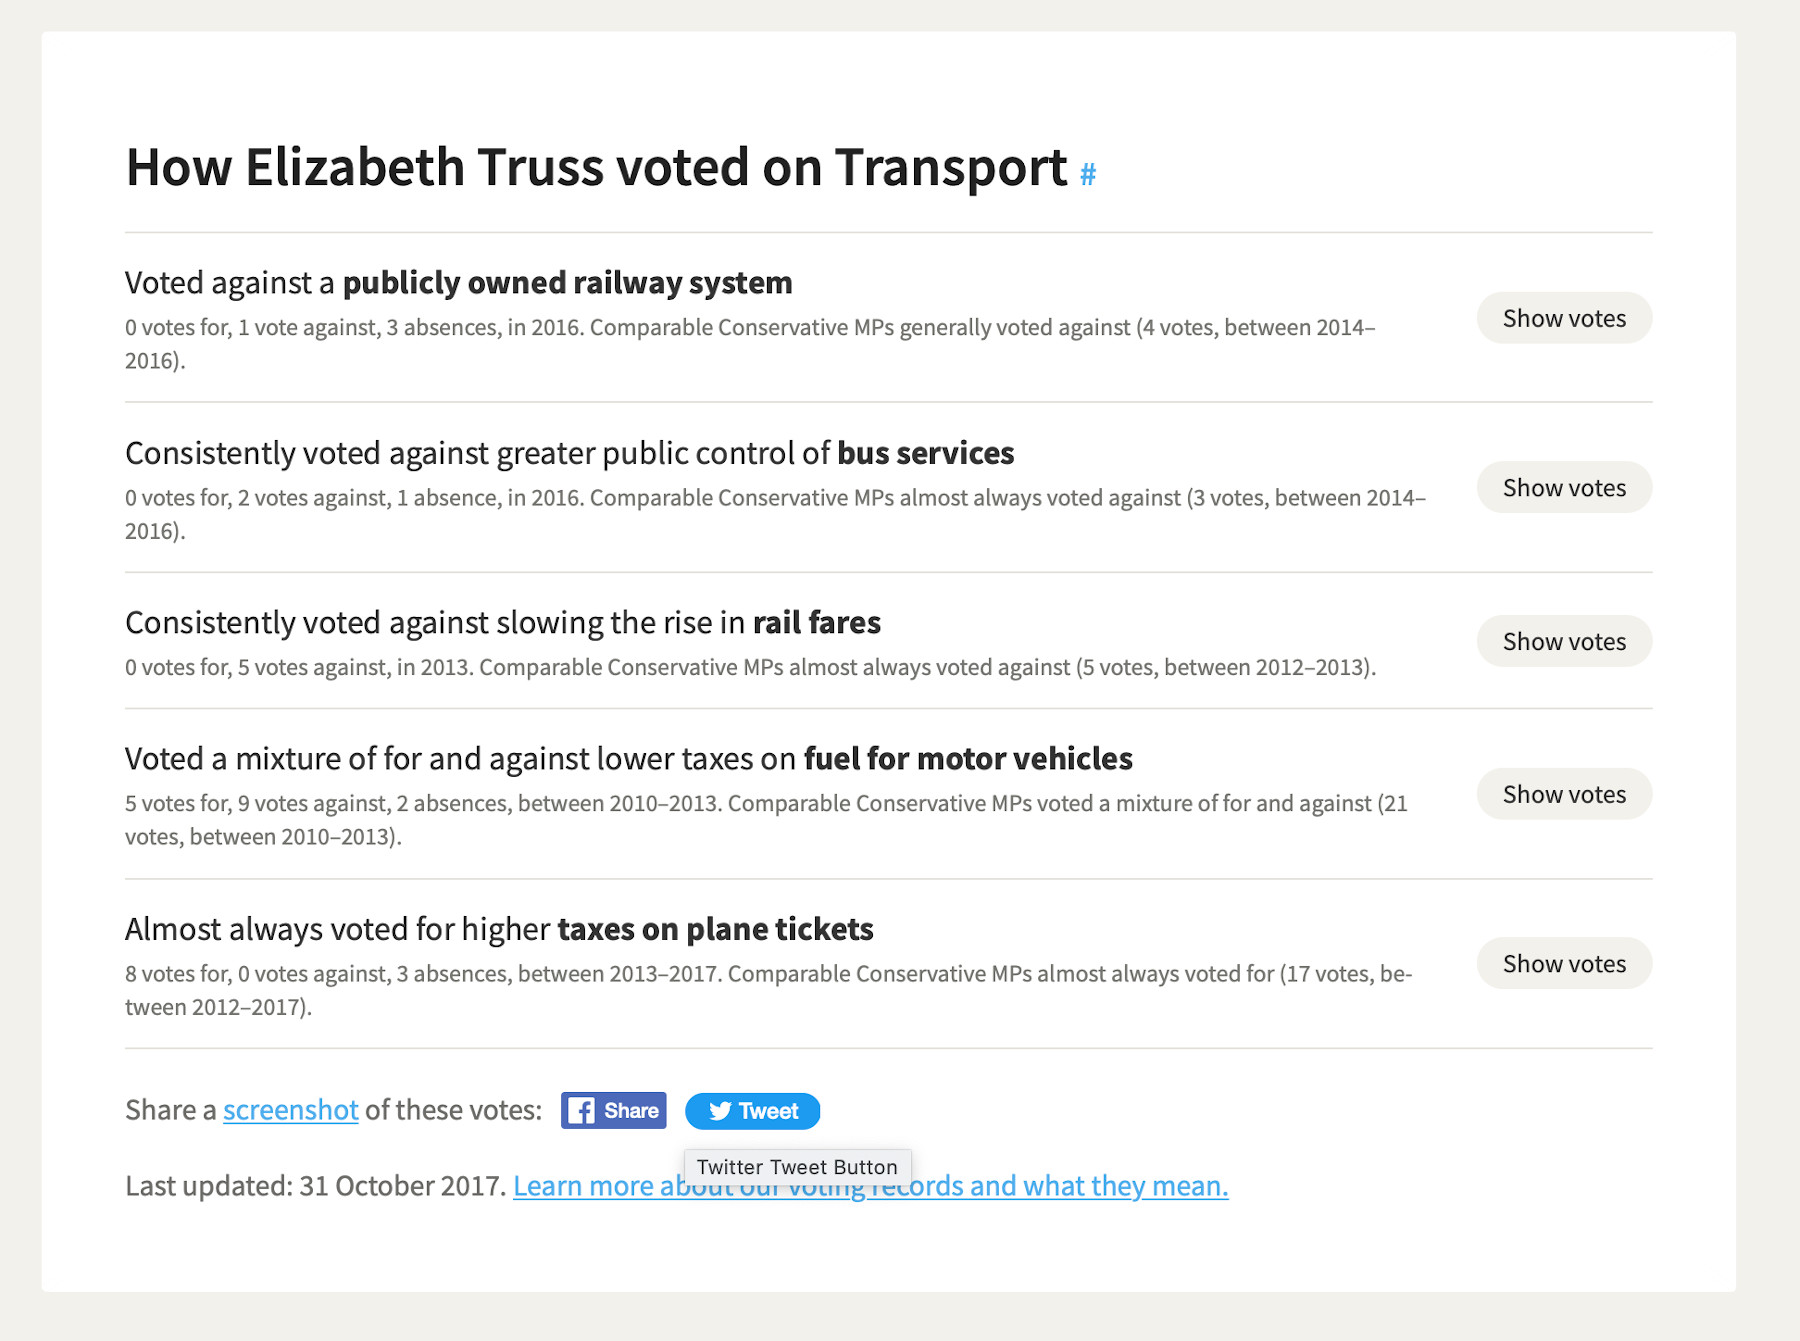Viewport: 1800px width, 1341px height.
Task: Click the Elizabeth Truss Transport heading
Action: (596, 167)
